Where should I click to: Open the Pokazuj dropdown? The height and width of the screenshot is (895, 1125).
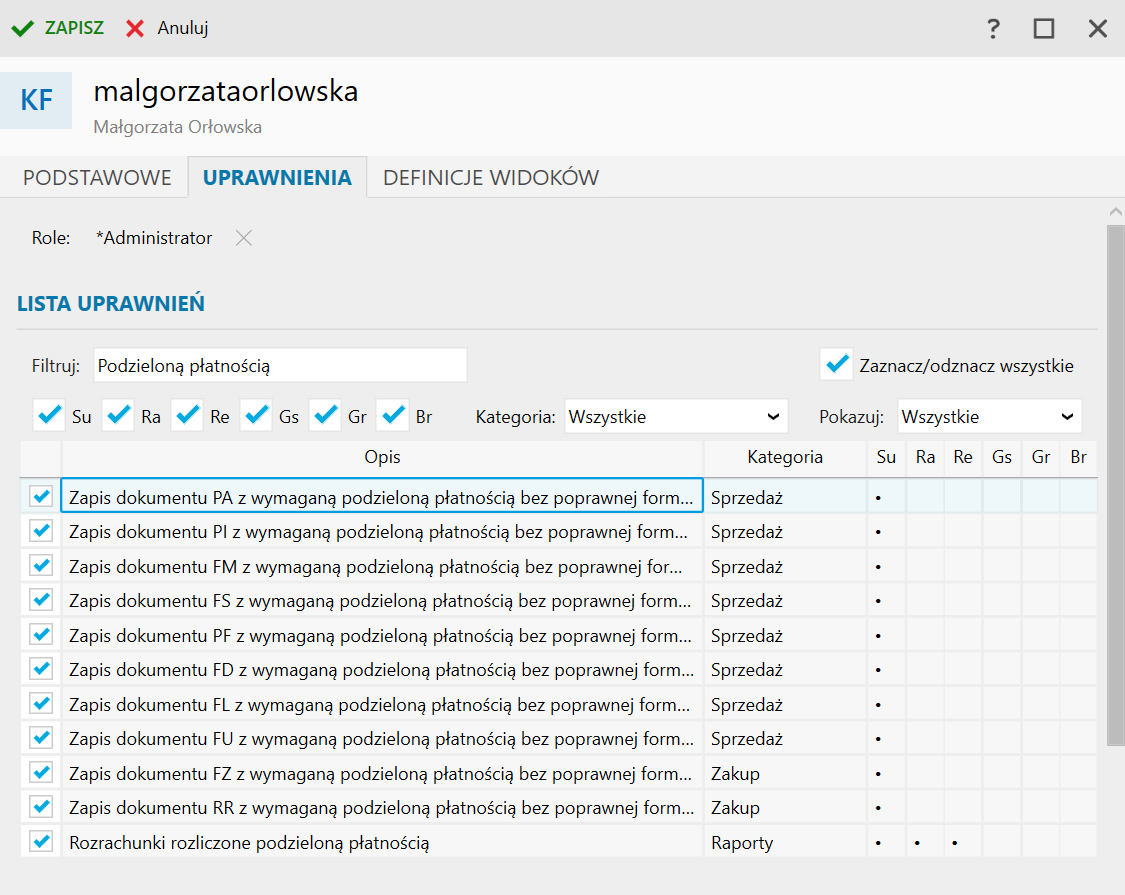(x=989, y=417)
